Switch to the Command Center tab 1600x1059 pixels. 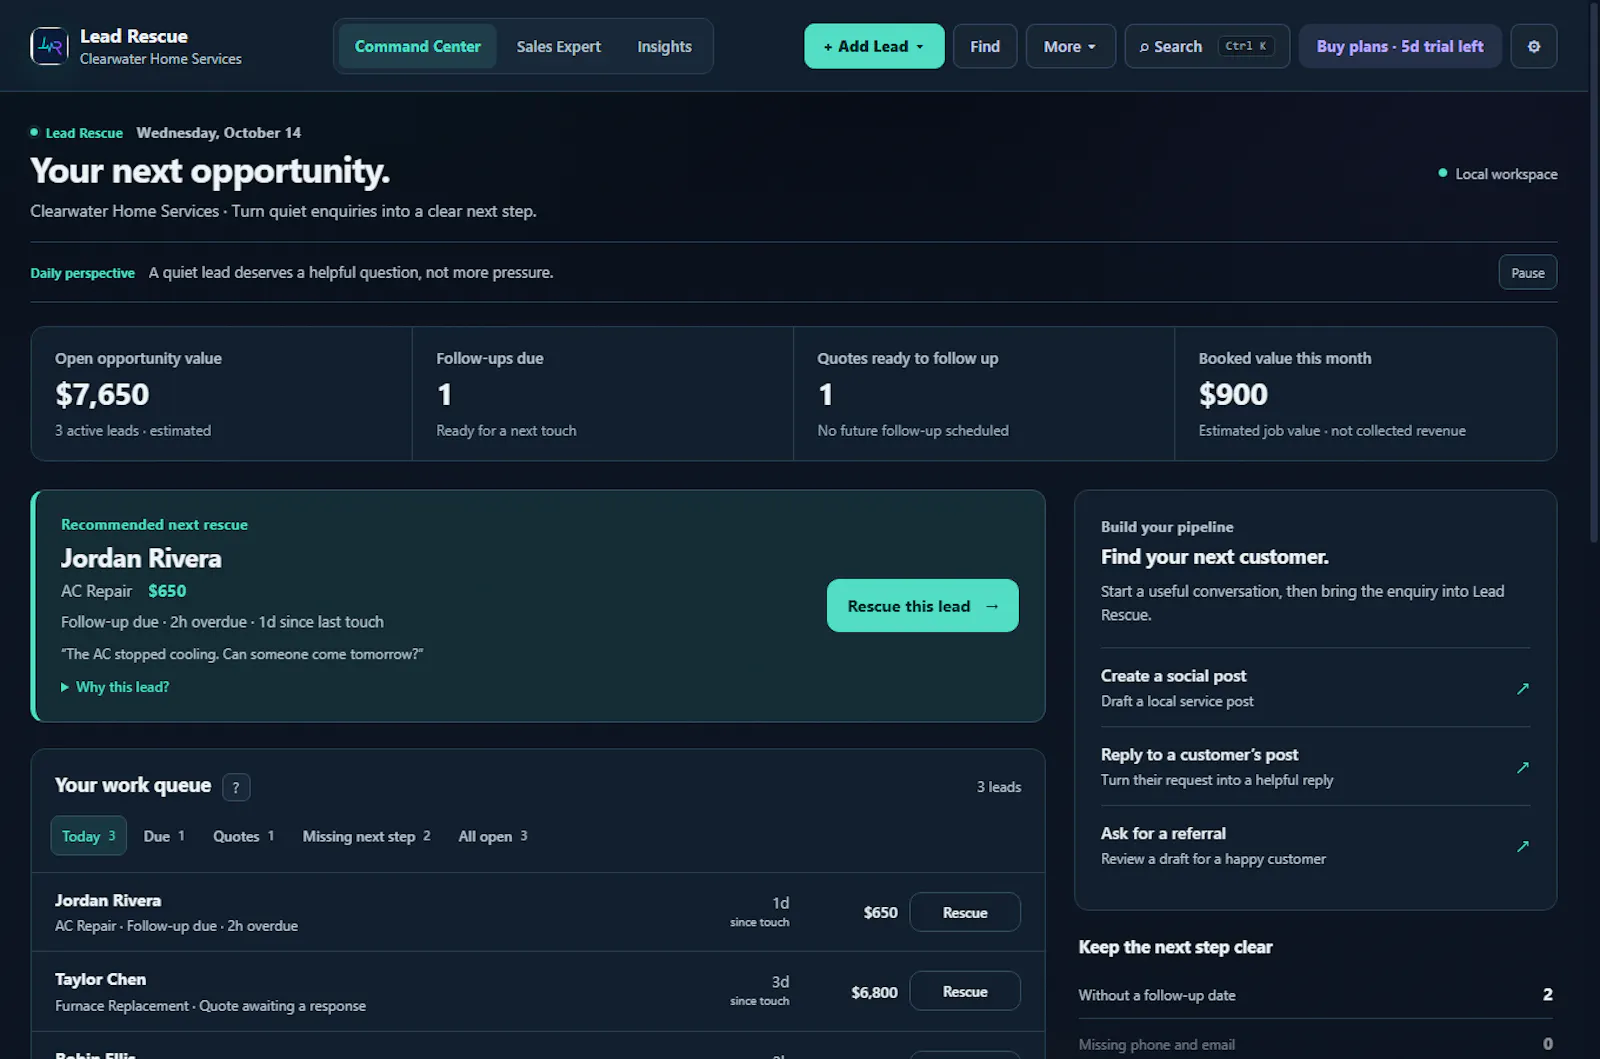418,46
